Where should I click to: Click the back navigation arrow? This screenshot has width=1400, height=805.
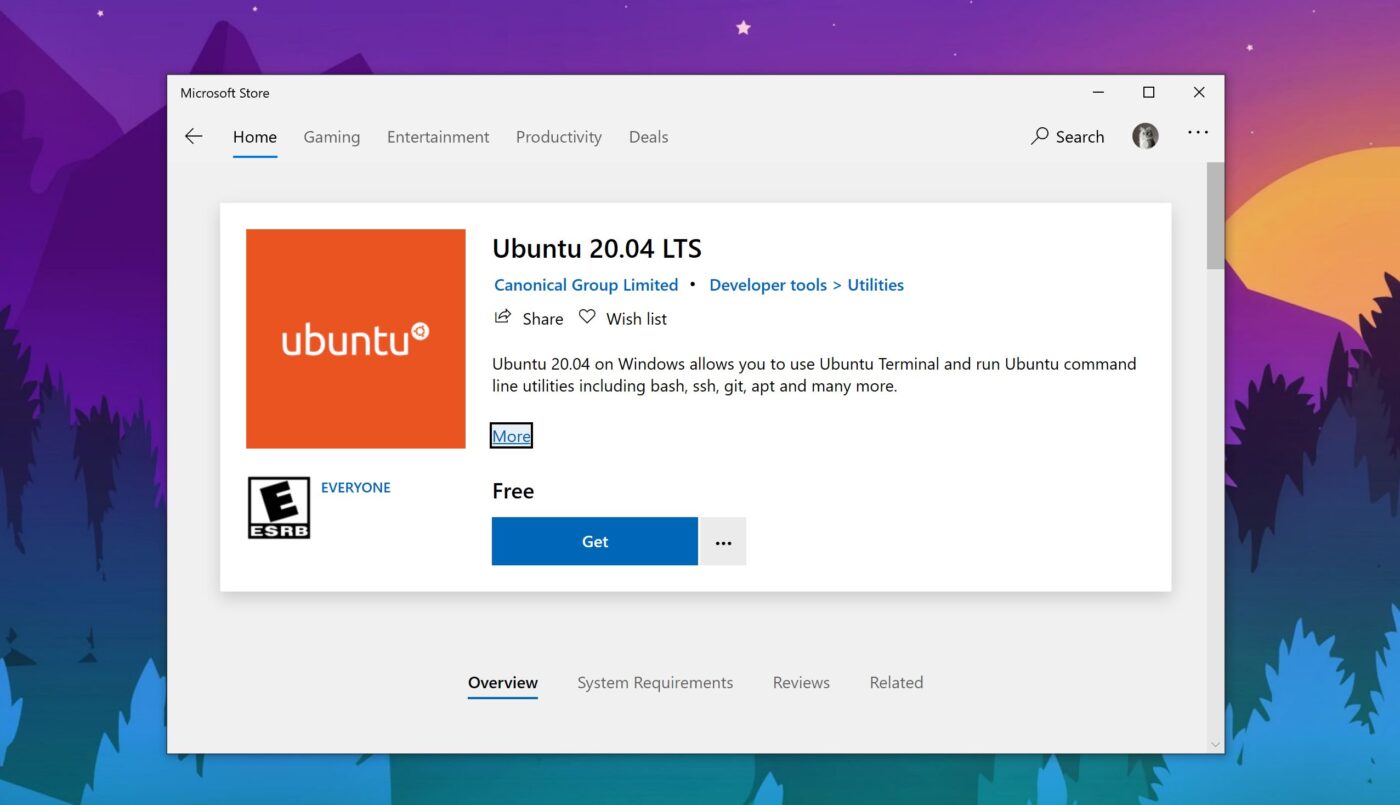pyautogui.click(x=193, y=136)
